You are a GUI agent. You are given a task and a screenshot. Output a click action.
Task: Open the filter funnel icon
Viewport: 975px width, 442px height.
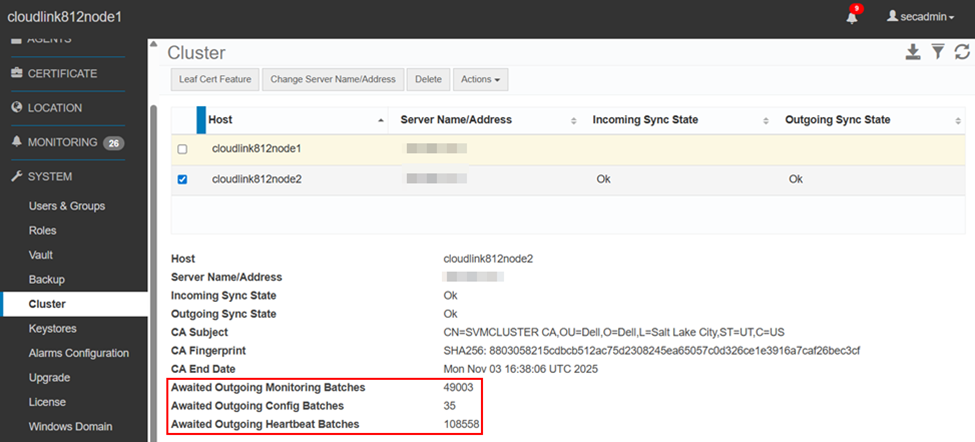938,53
